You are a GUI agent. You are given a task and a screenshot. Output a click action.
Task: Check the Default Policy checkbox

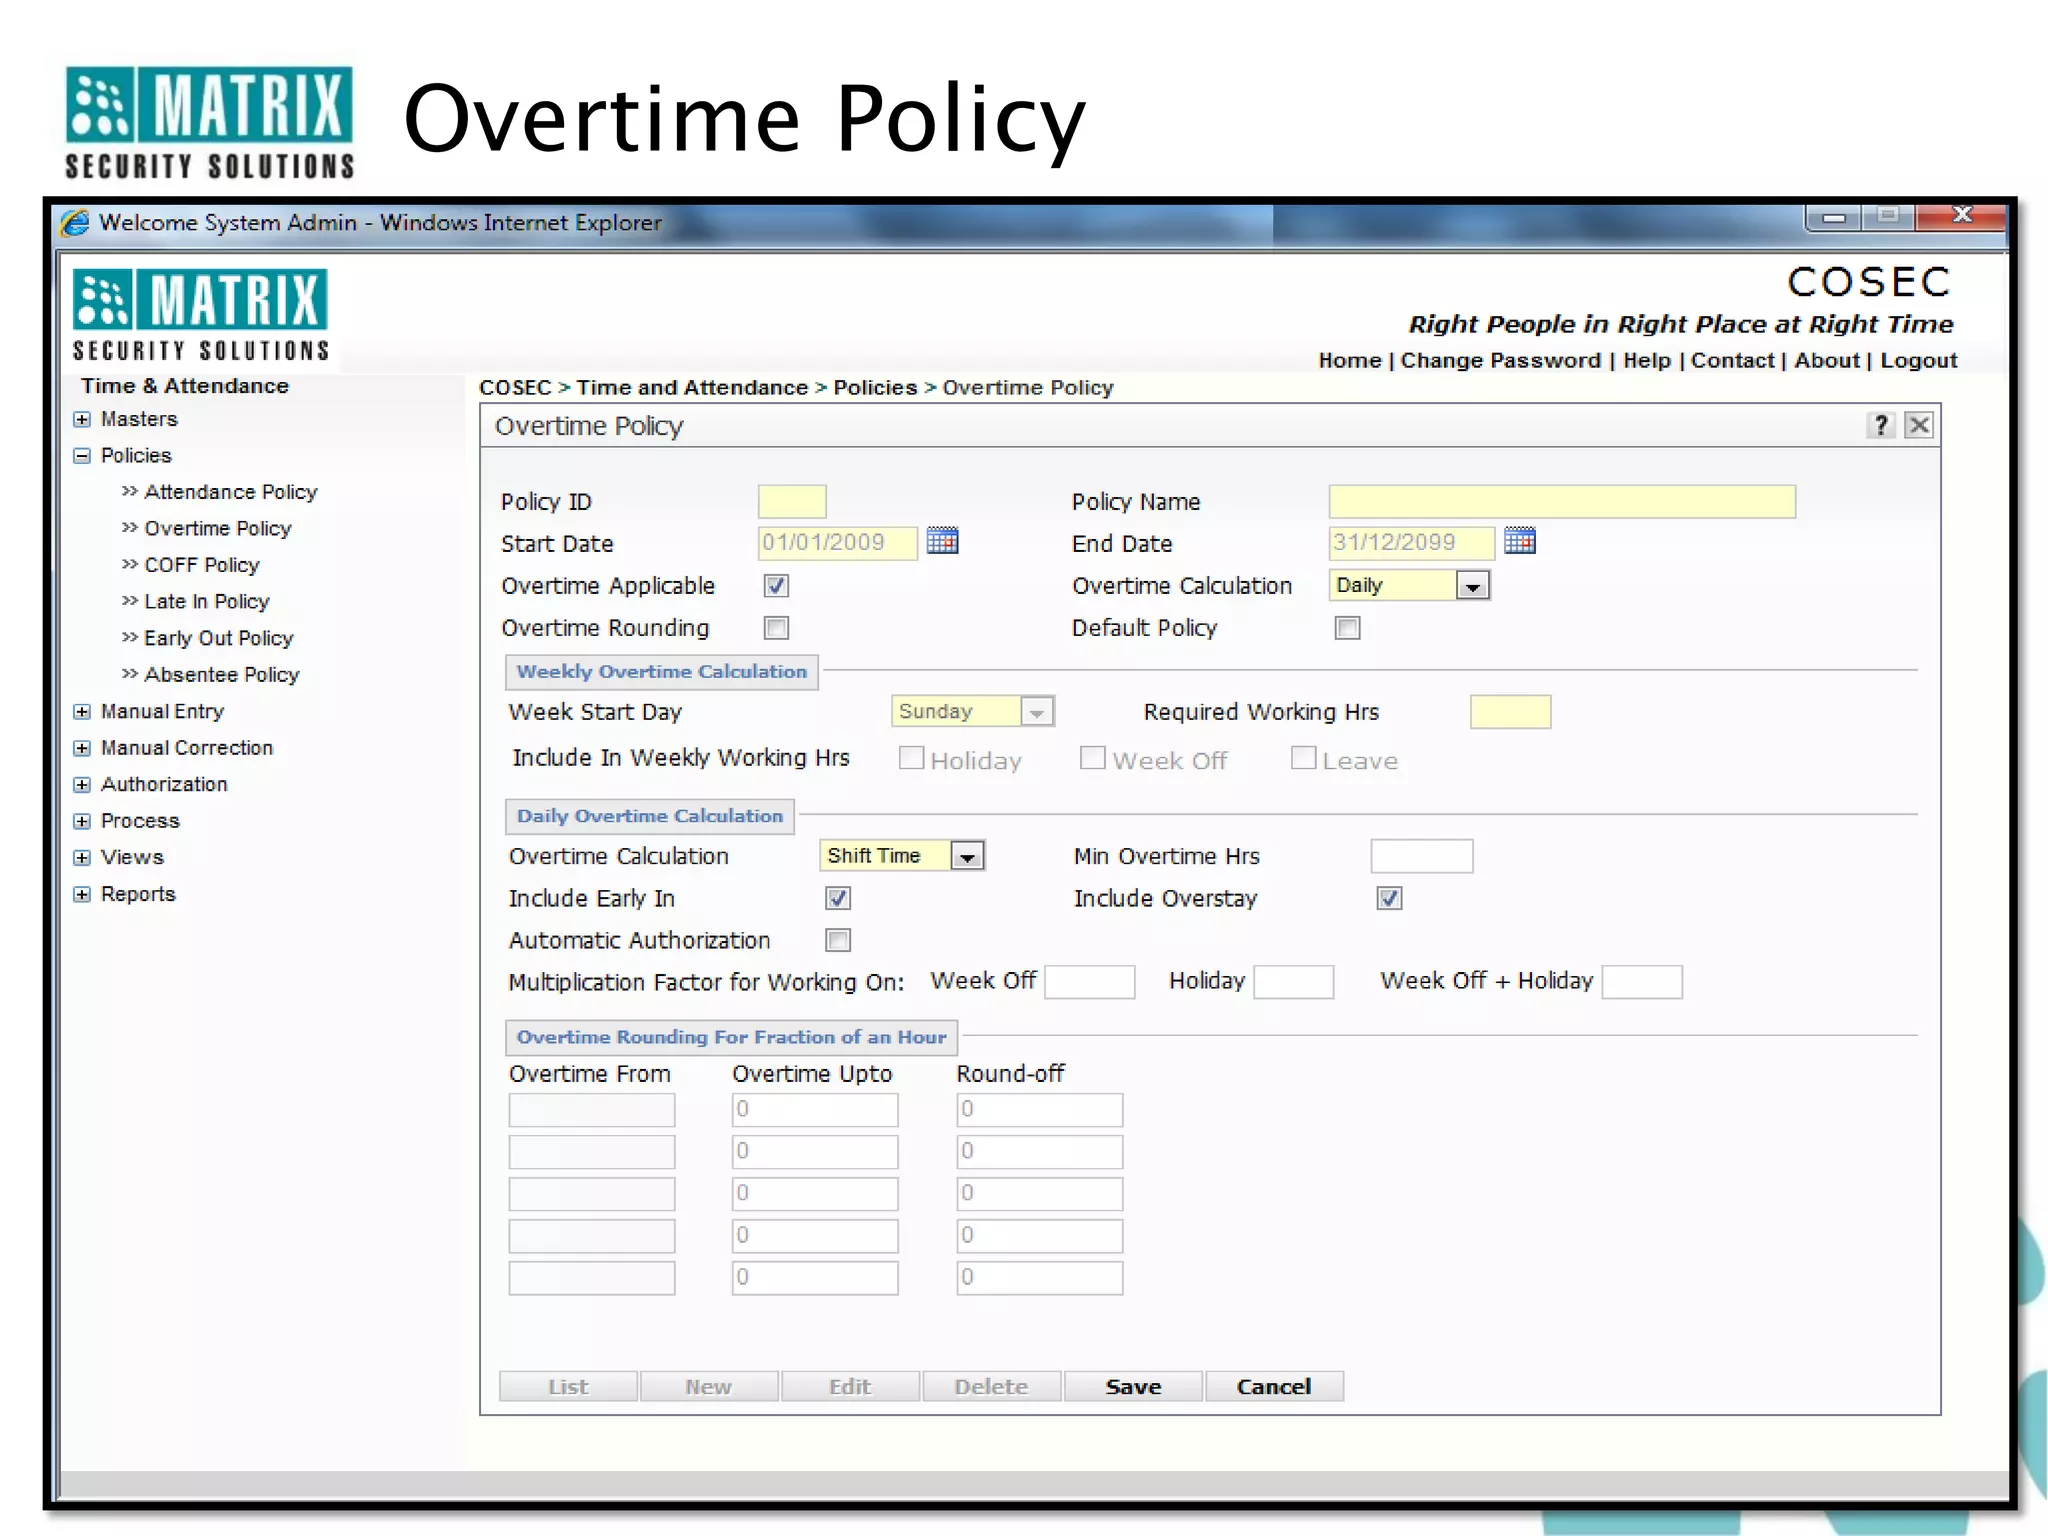[1347, 628]
